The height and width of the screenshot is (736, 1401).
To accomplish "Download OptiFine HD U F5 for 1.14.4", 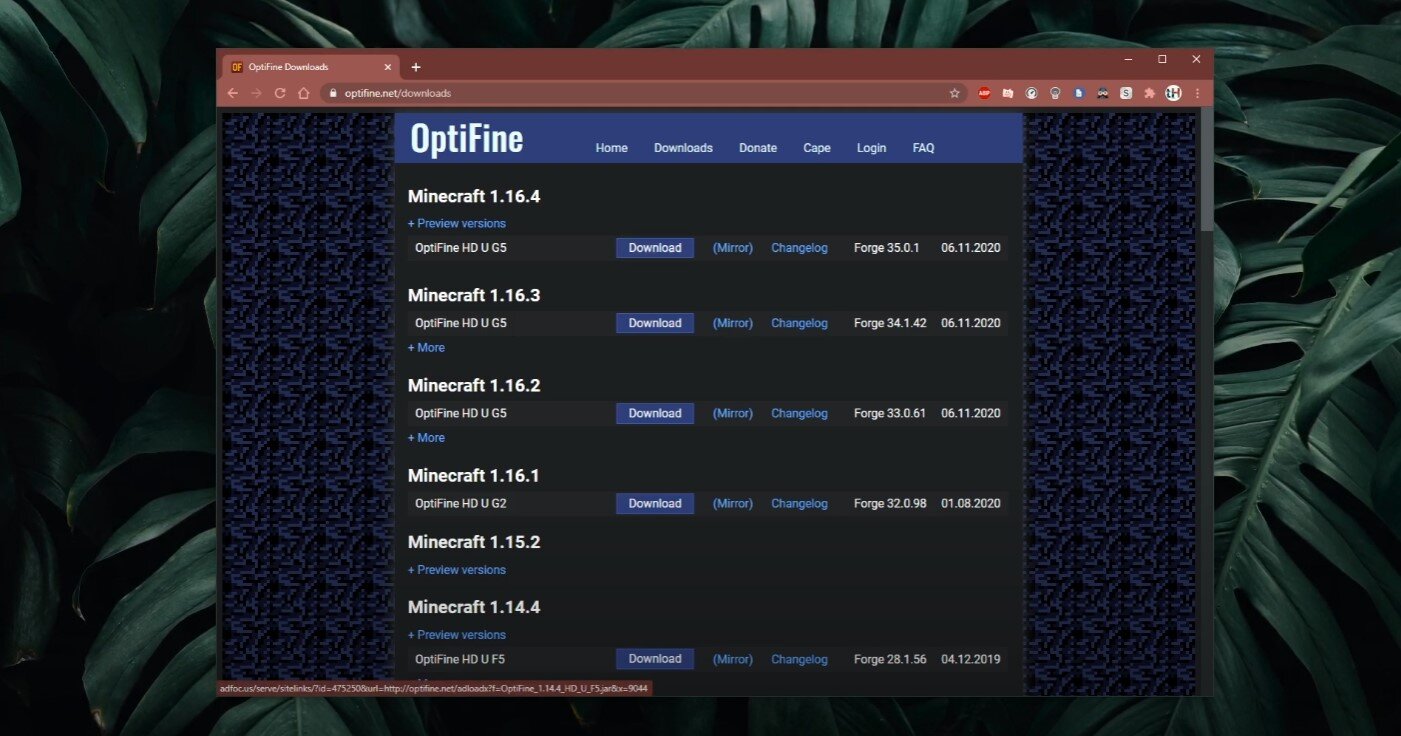I will (655, 659).
